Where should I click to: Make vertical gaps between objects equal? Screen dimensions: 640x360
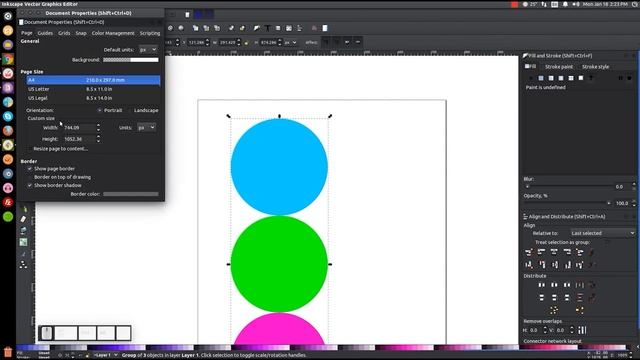pyautogui.click(x=580, y=298)
